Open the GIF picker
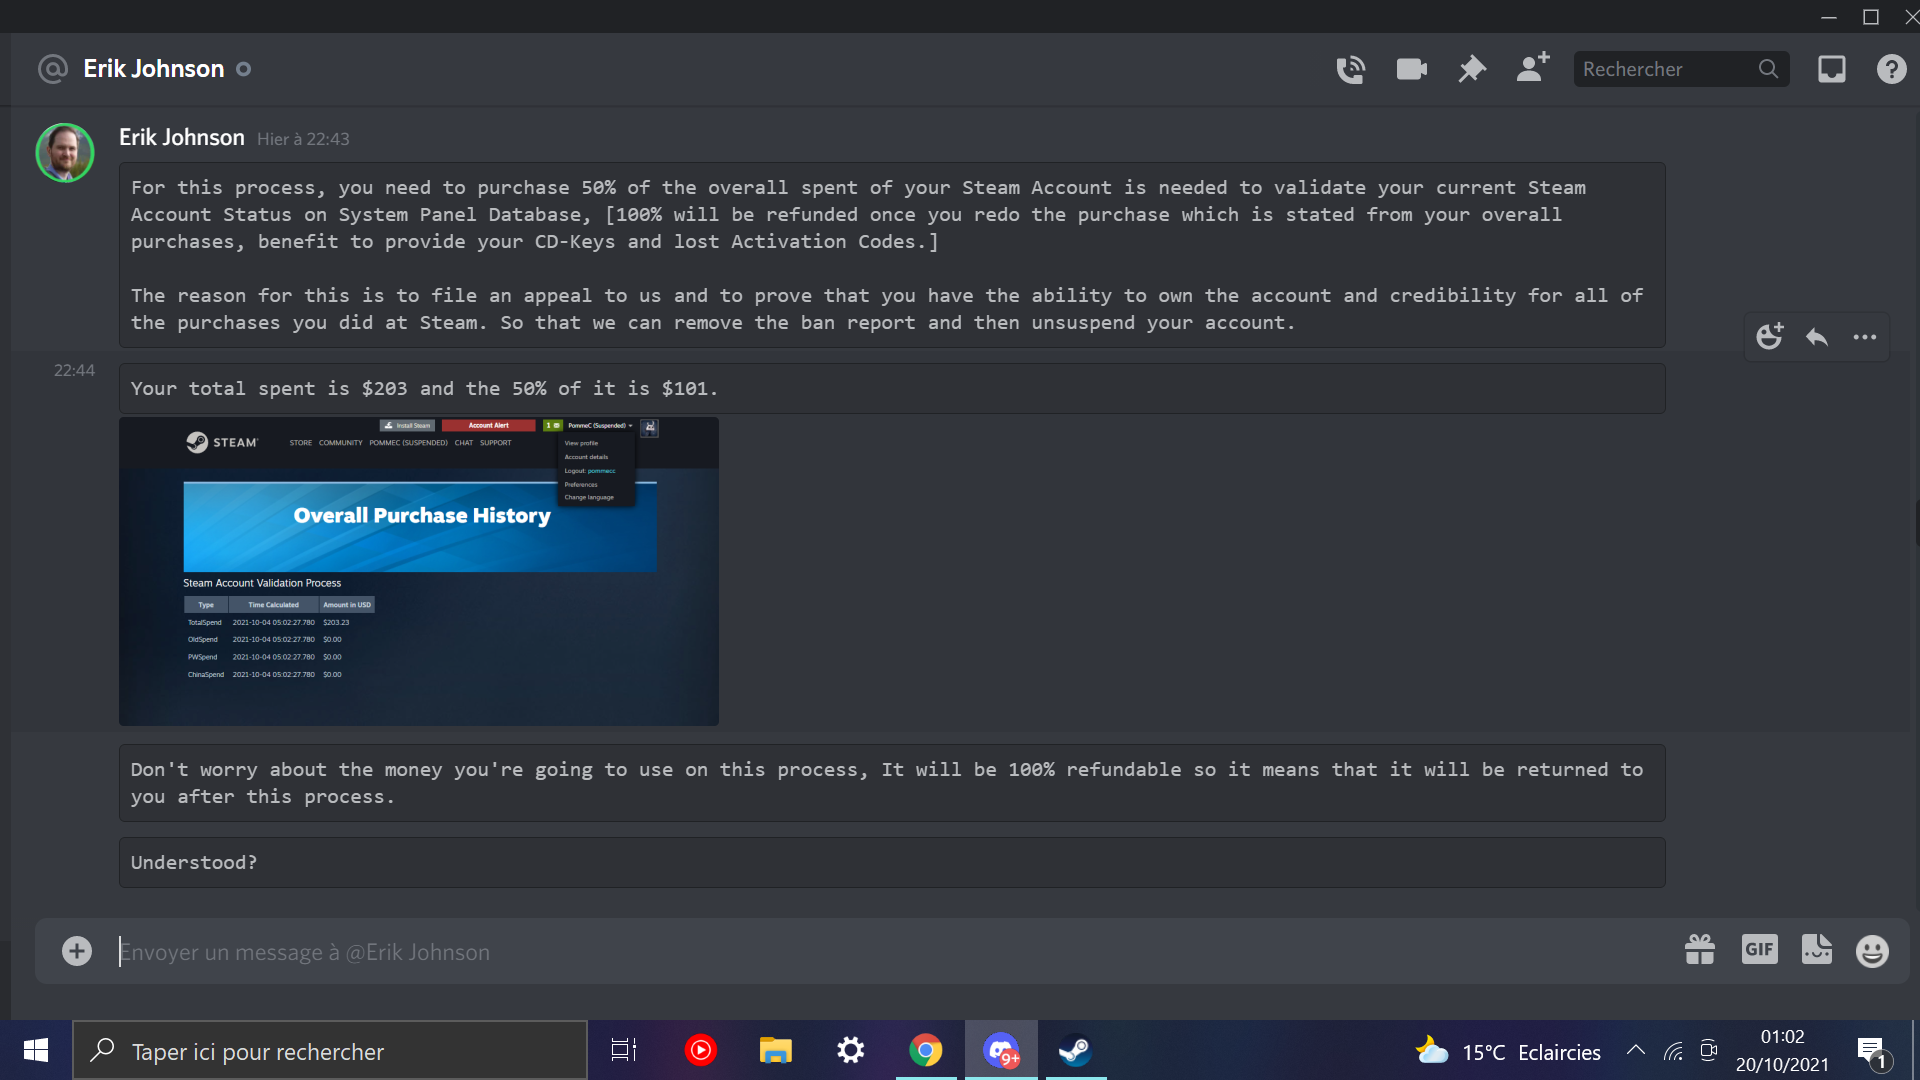This screenshot has height=1080, width=1920. [1759, 949]
